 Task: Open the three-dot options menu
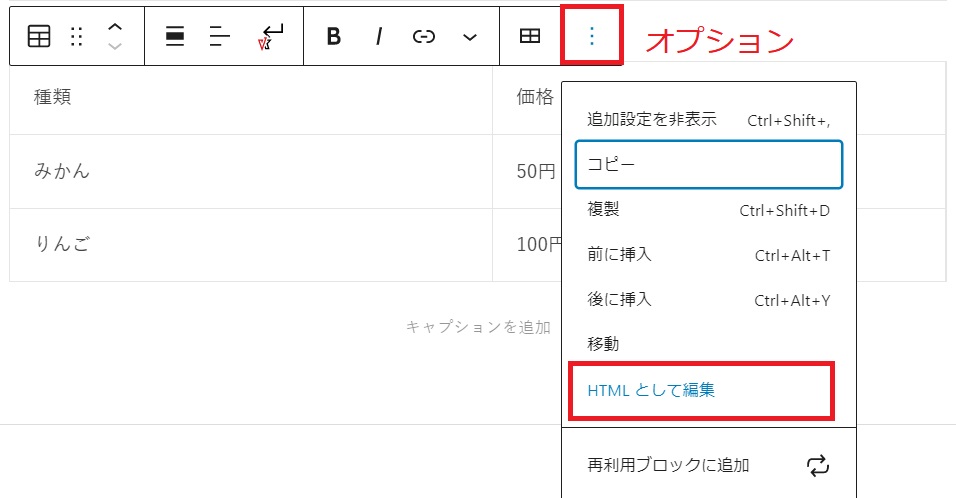[591, 36]
